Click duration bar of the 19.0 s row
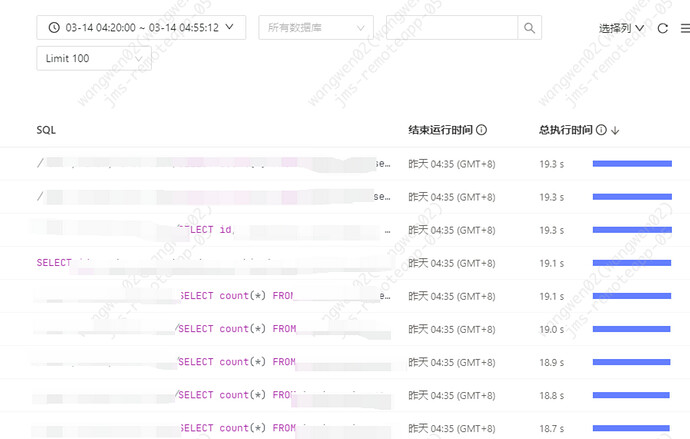 click(631, 329)
